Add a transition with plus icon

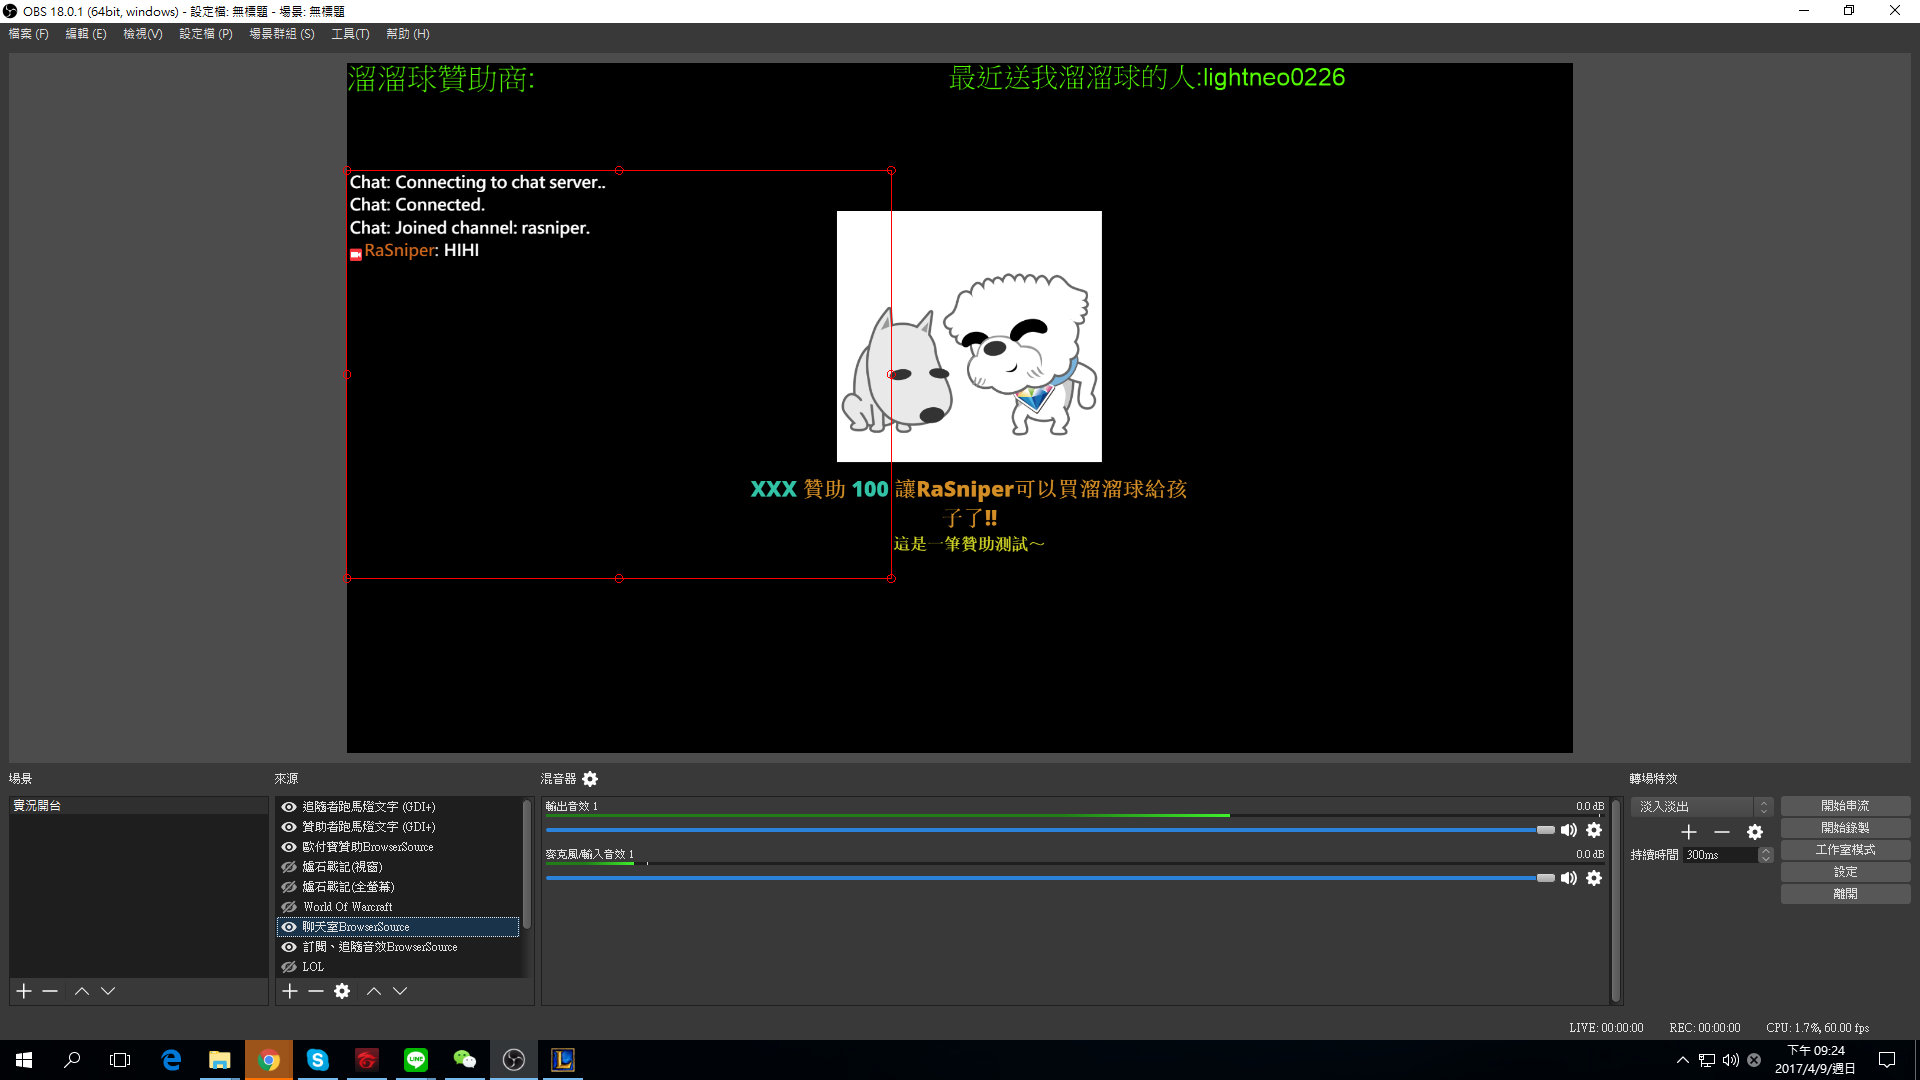(x=1689, y=832)
